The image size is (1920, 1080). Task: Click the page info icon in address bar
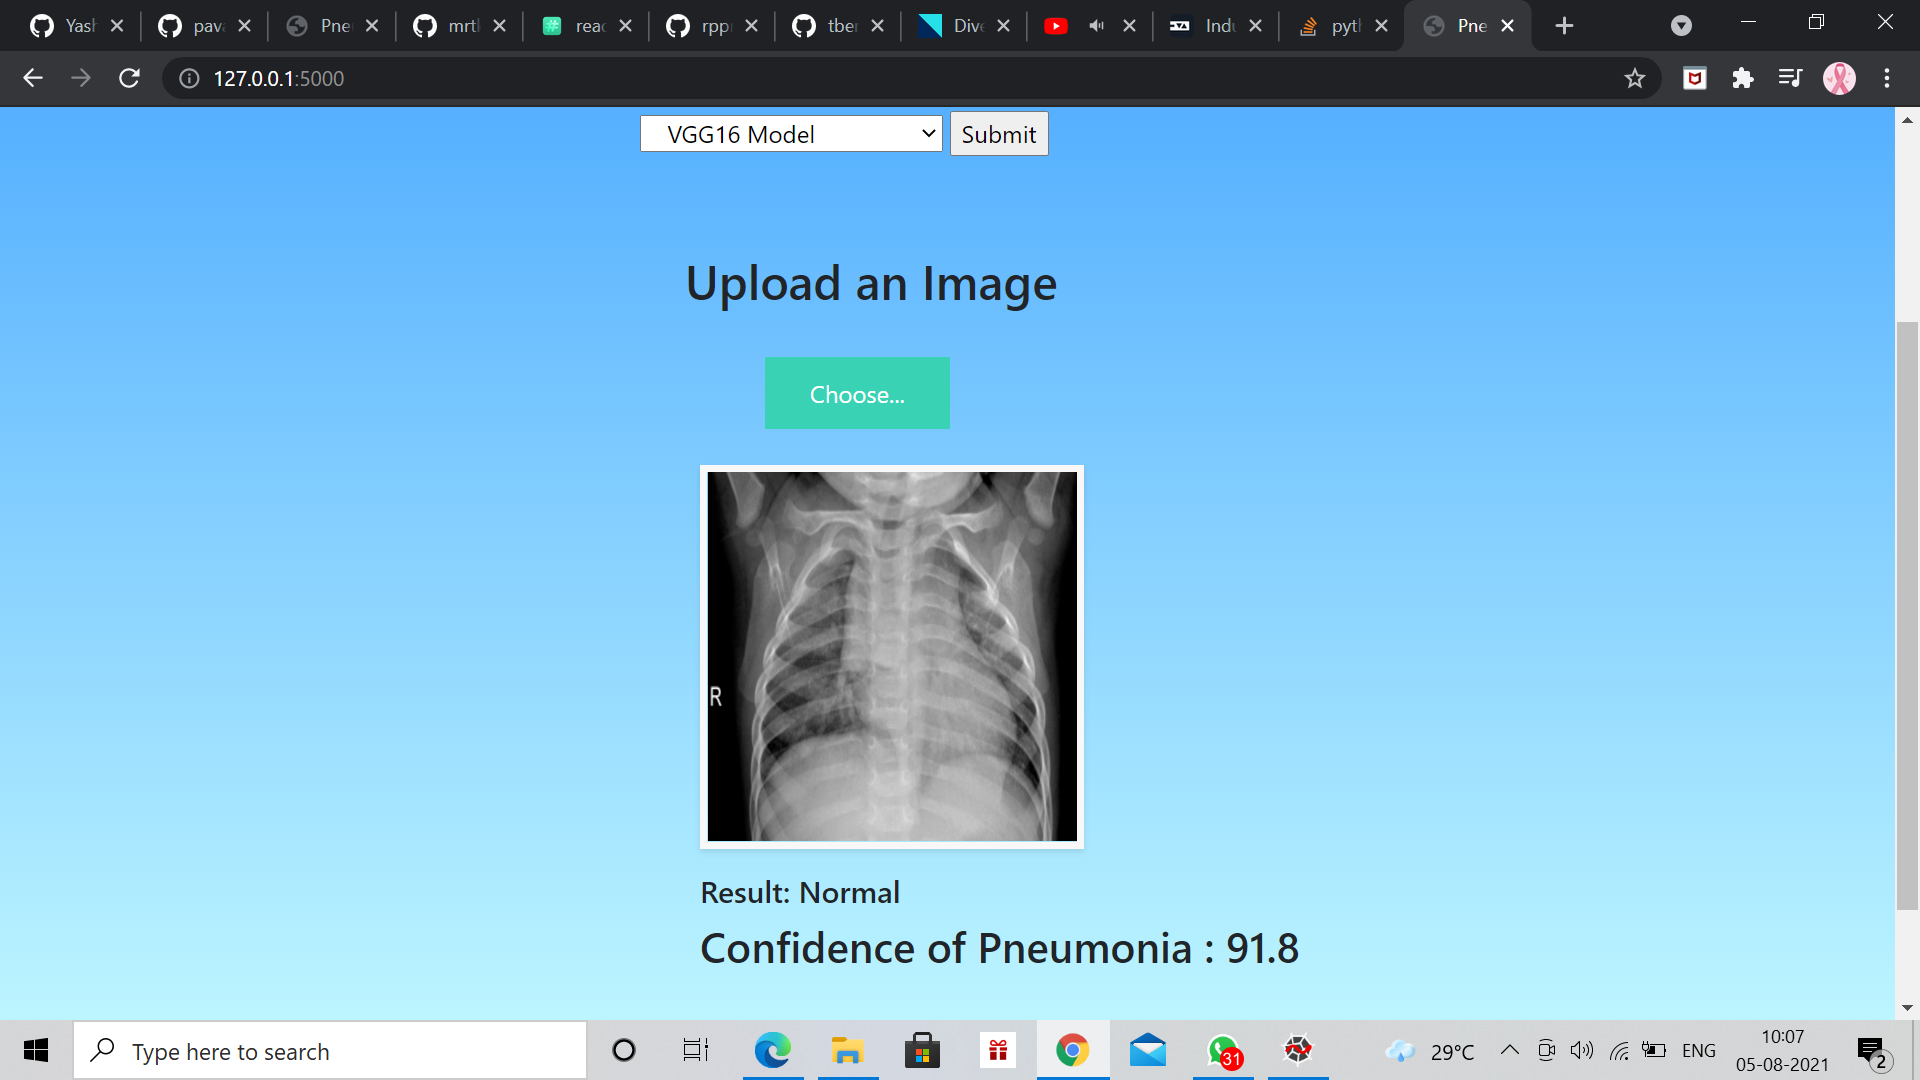click(x=189, y=78)
